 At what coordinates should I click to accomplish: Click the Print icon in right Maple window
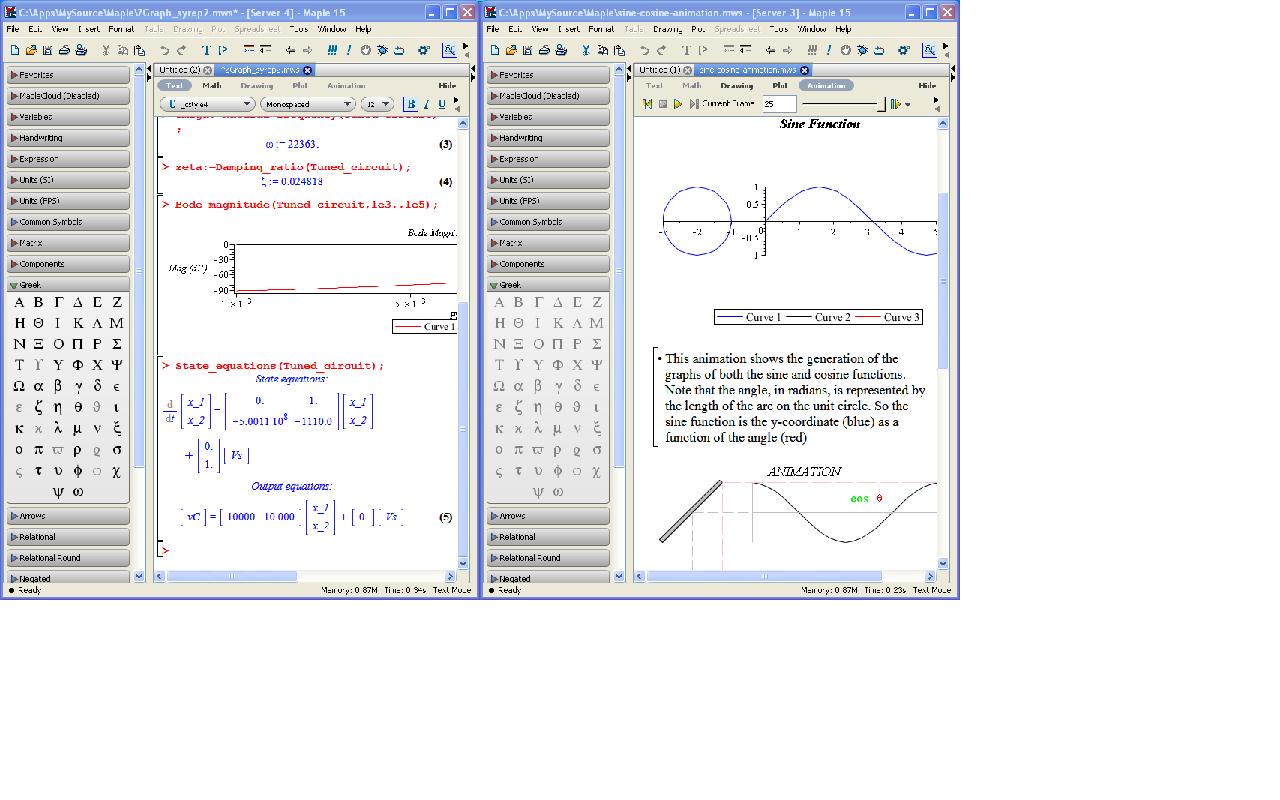(543, 50)
